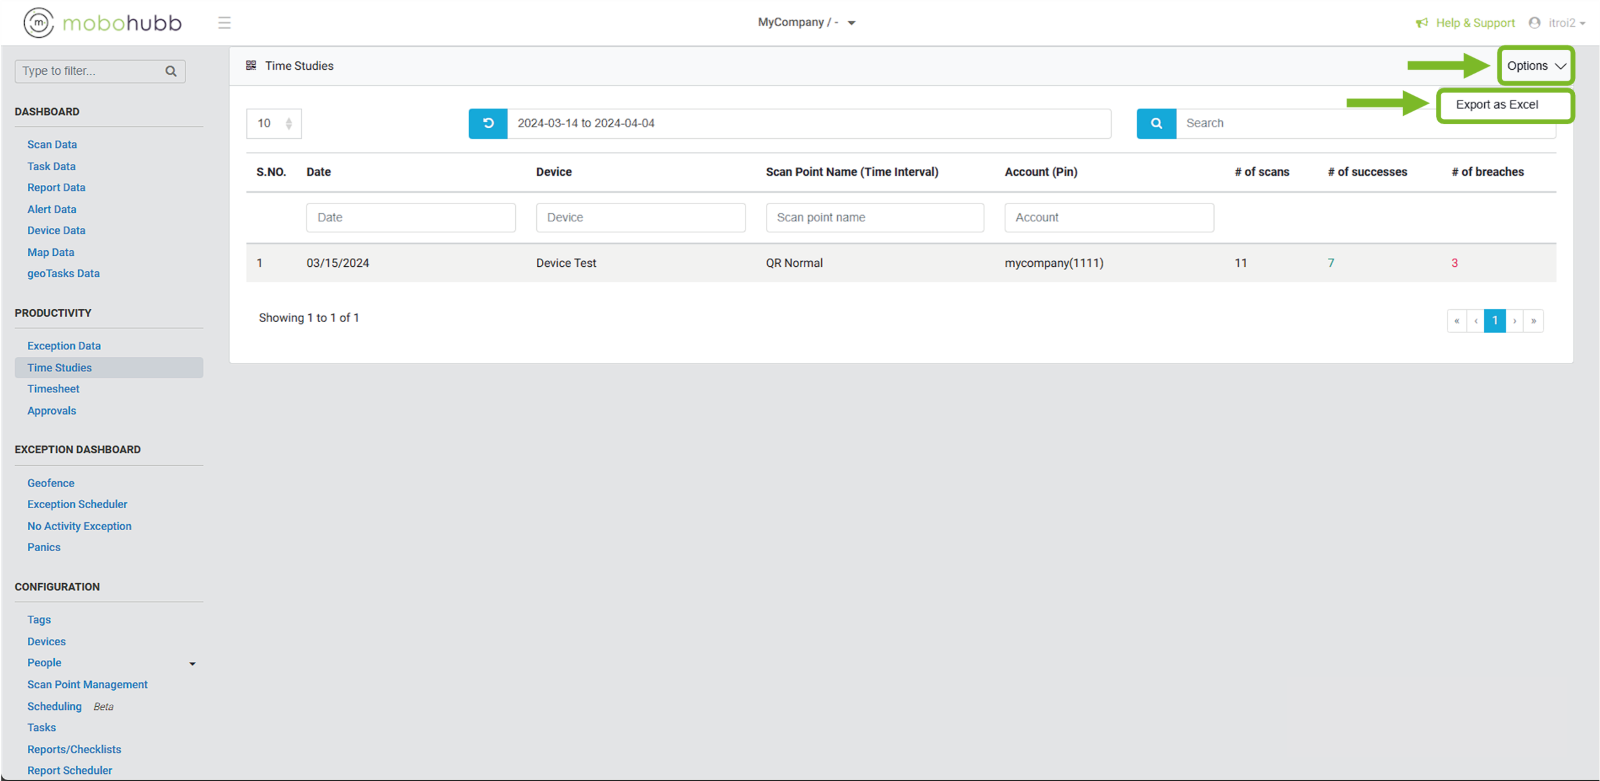Click the last page pagination button
The image size is (1600, 781).
[x=1533, y=321]
